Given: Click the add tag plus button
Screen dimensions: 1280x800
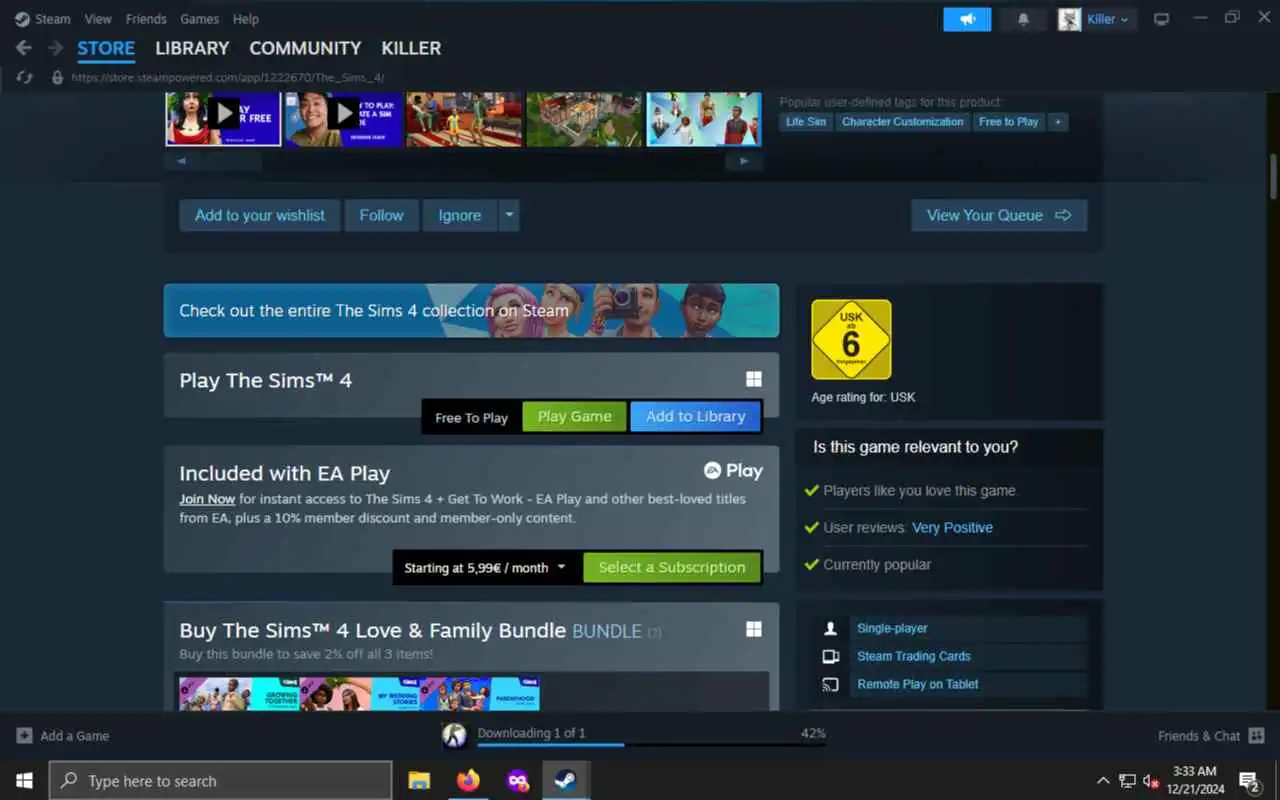Looking at the screenshot, I should coord(1058,122).
